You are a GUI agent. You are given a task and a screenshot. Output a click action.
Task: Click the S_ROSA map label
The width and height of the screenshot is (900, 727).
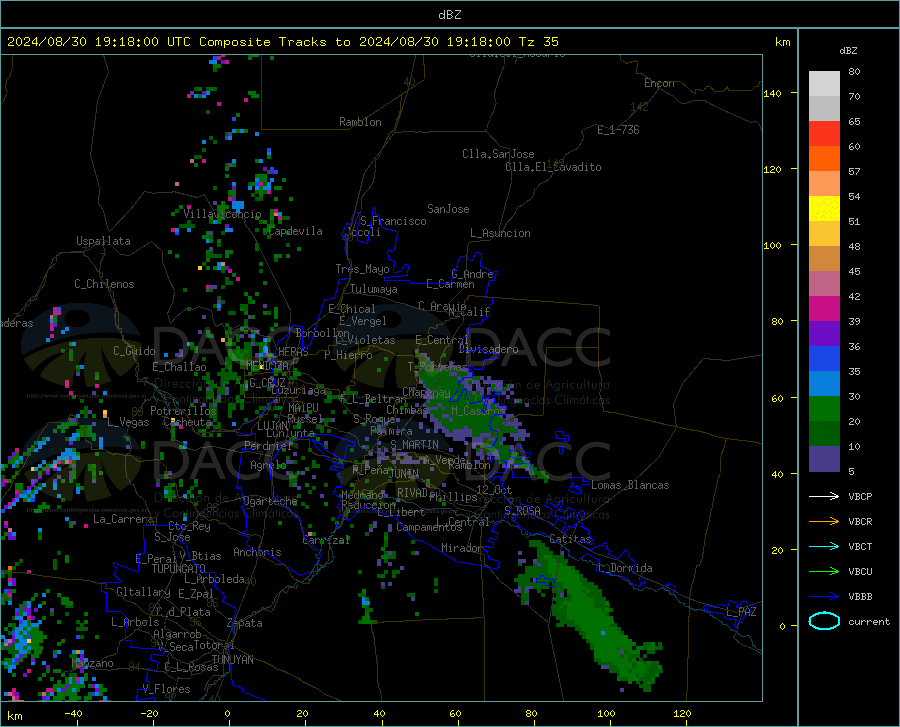pyautogui.click(x=522, y=510)
